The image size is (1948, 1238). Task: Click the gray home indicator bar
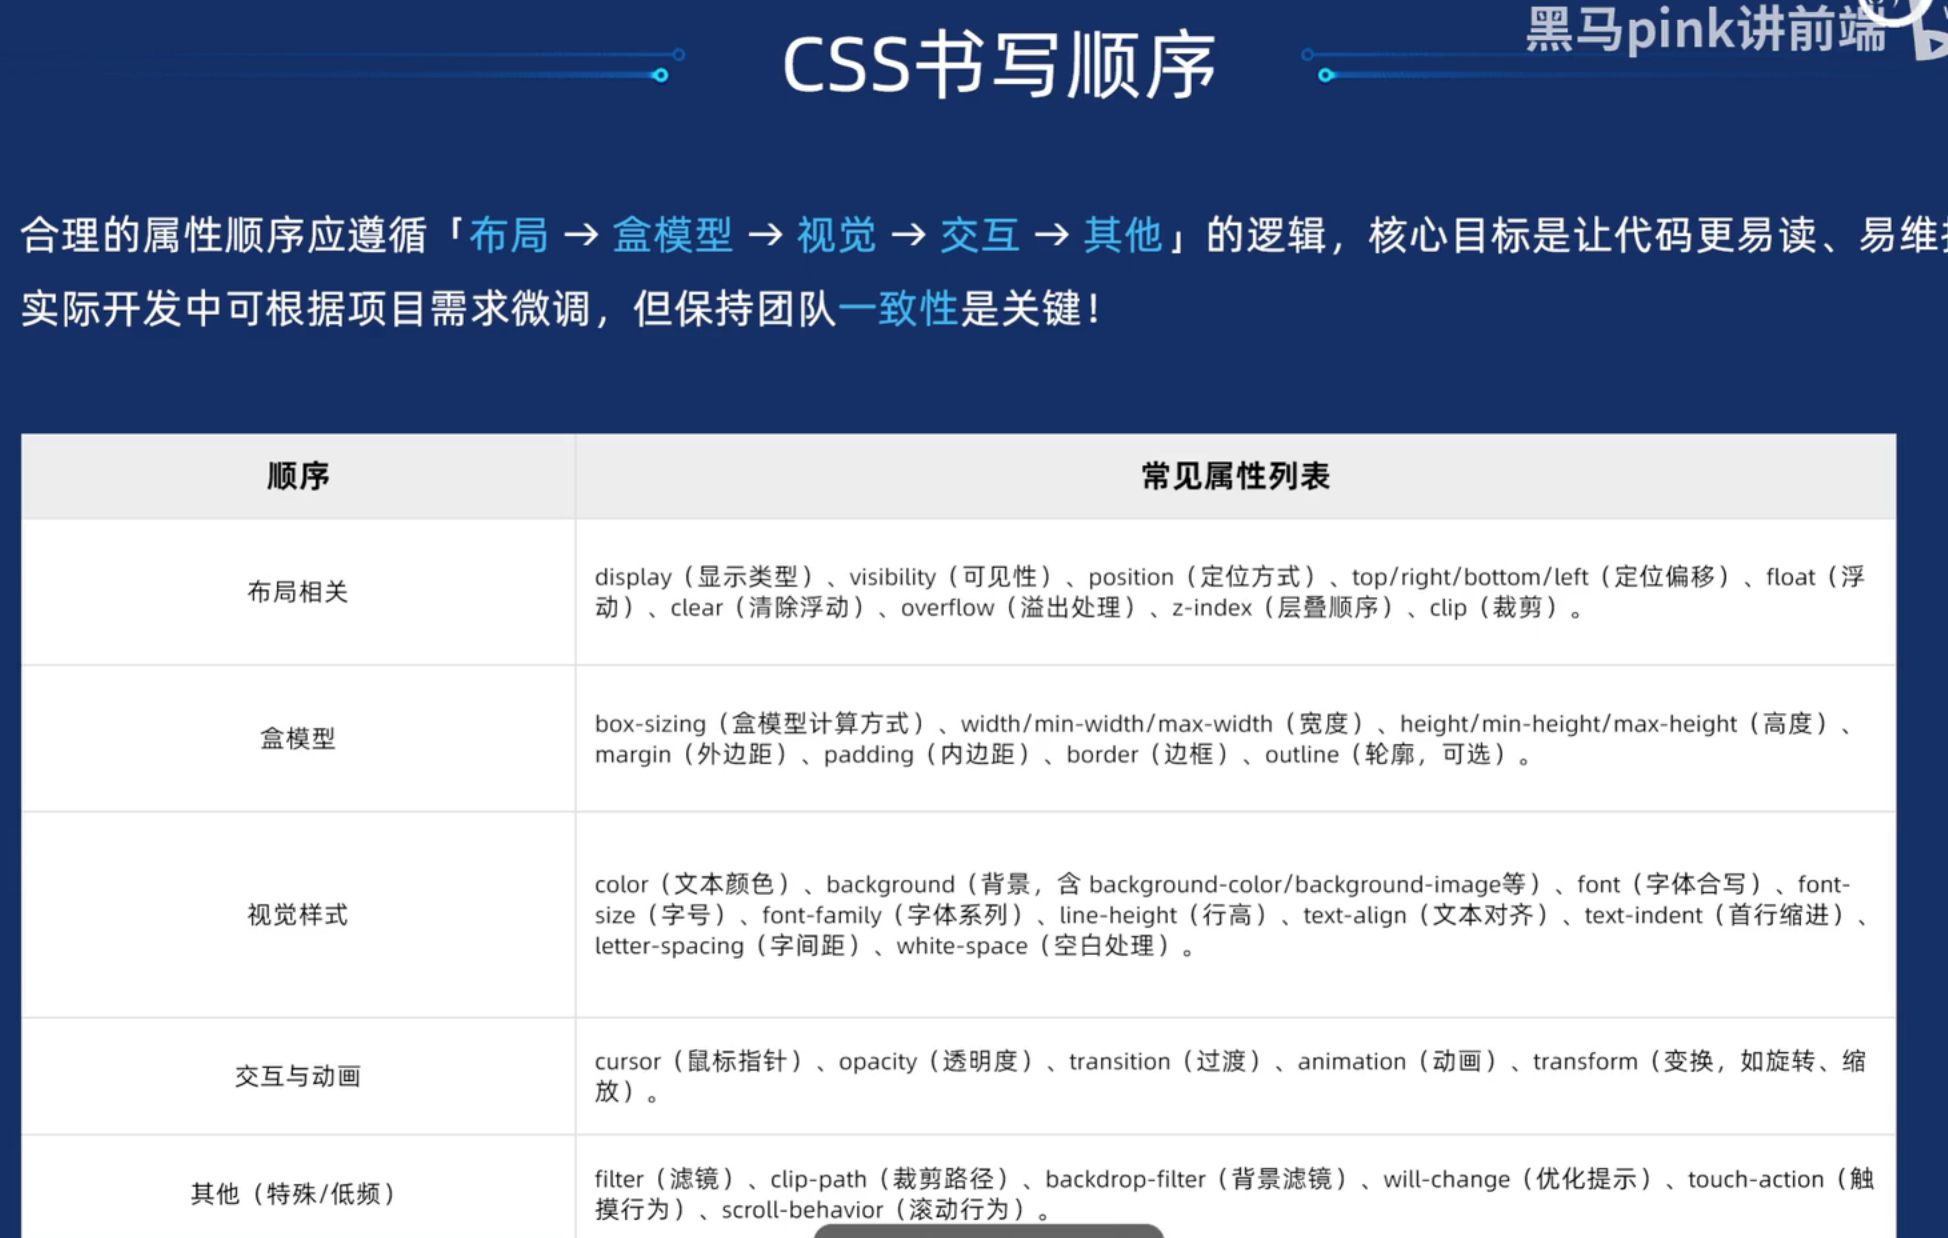[x=988, y=1231]
